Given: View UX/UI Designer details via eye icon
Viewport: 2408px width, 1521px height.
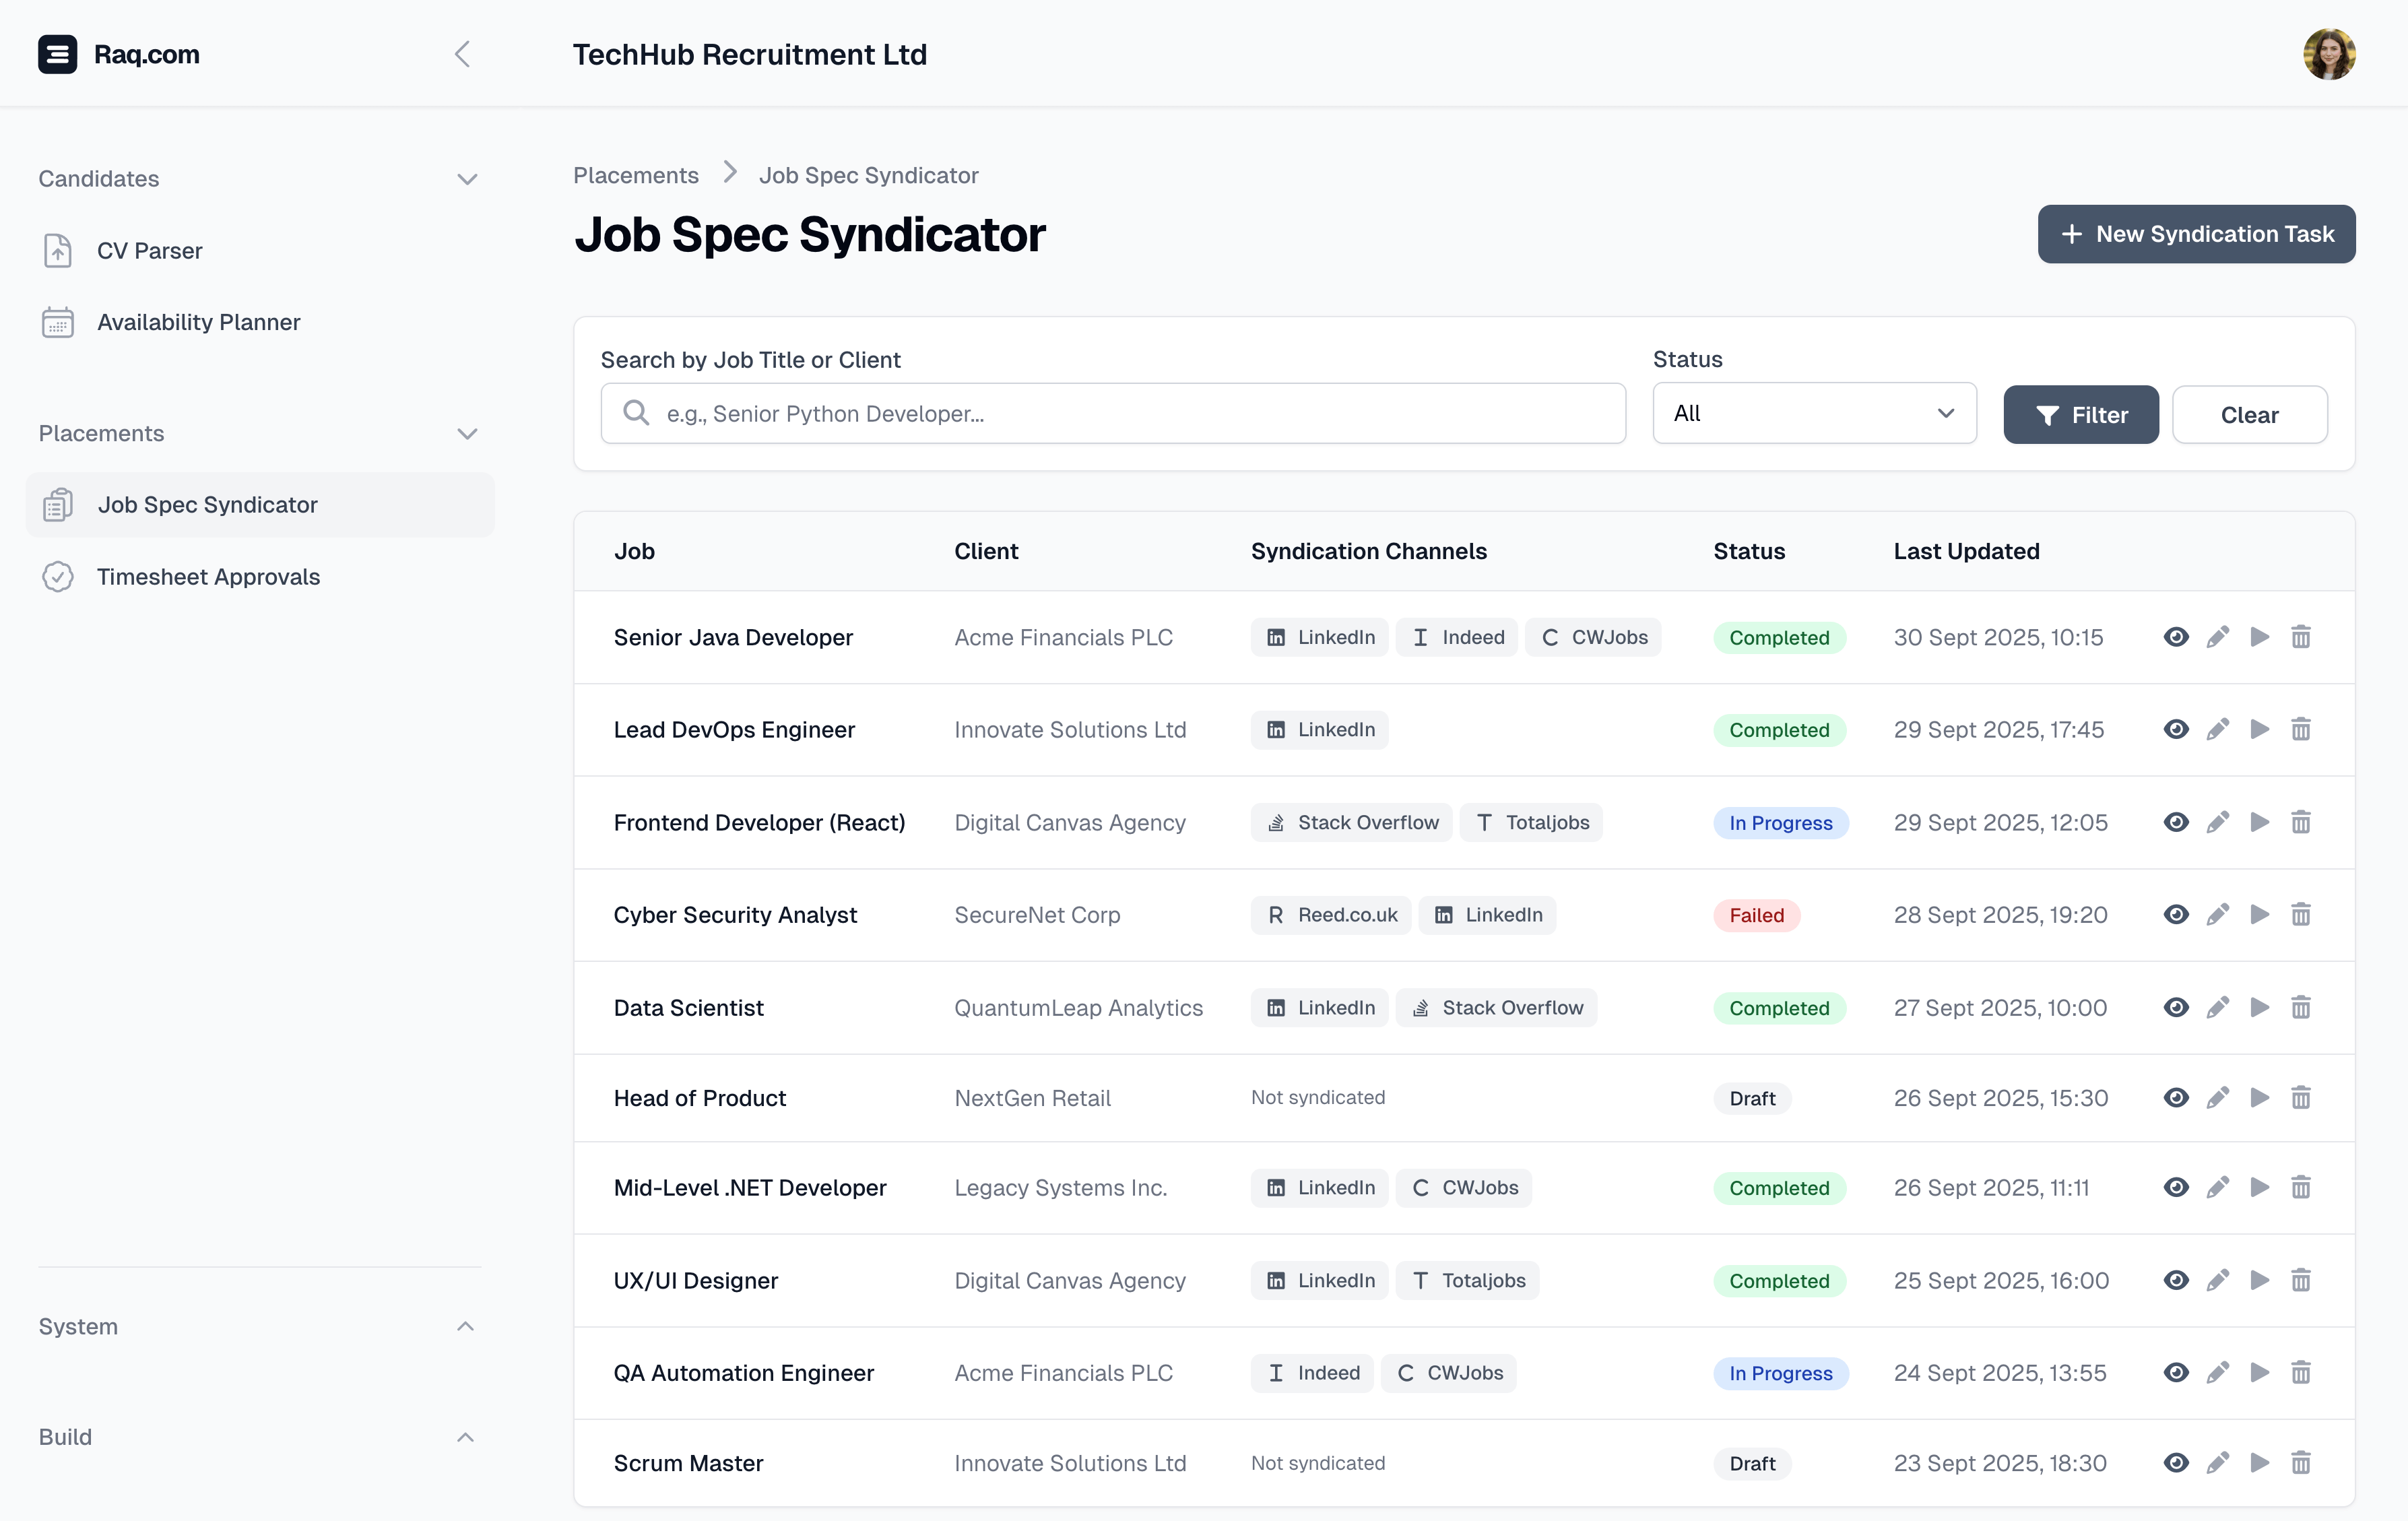Looking at the screenshot, I should [x=2176, y=1280].
